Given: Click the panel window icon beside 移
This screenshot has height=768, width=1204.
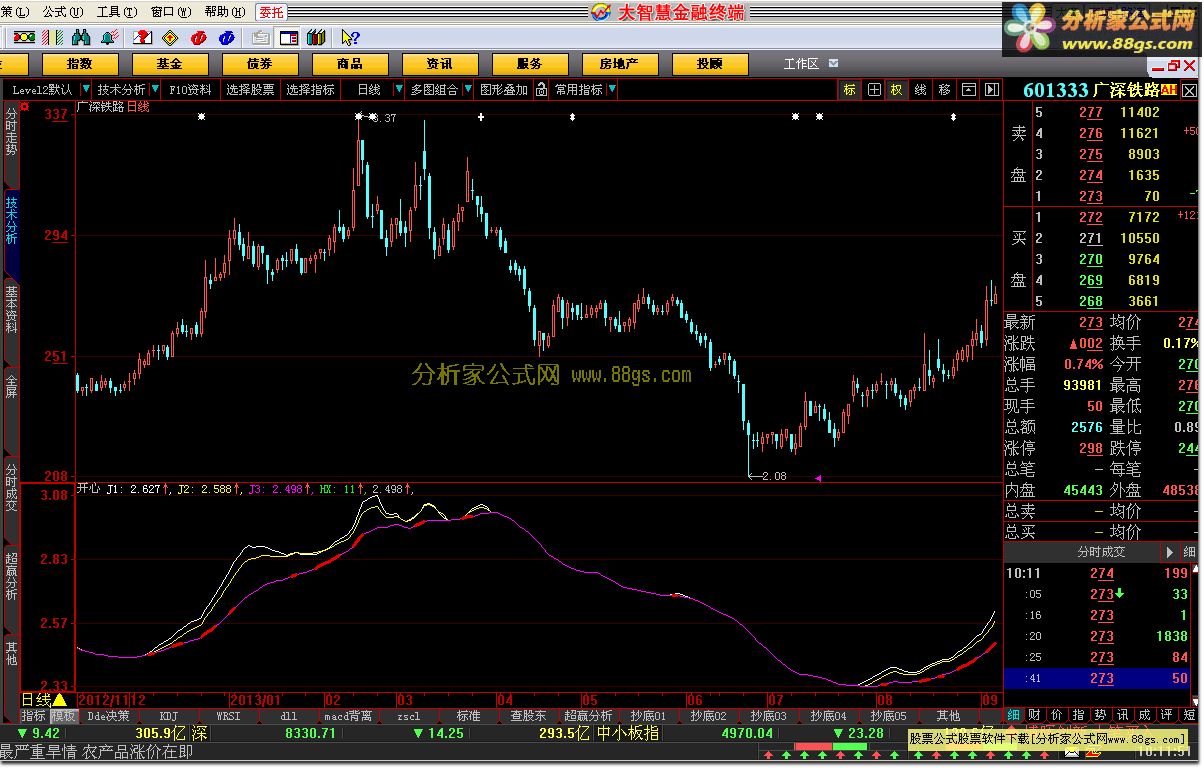Looking at the screenshot, I should 969,89.
